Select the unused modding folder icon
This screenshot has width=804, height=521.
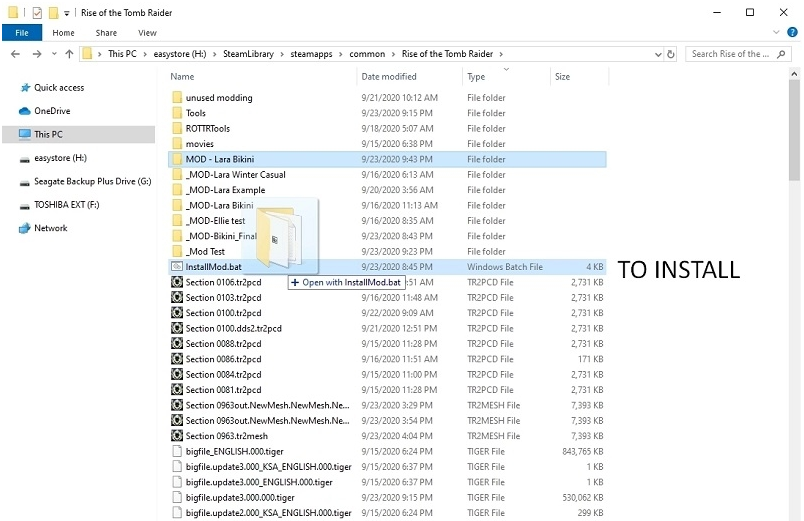(x=177, y=97)
